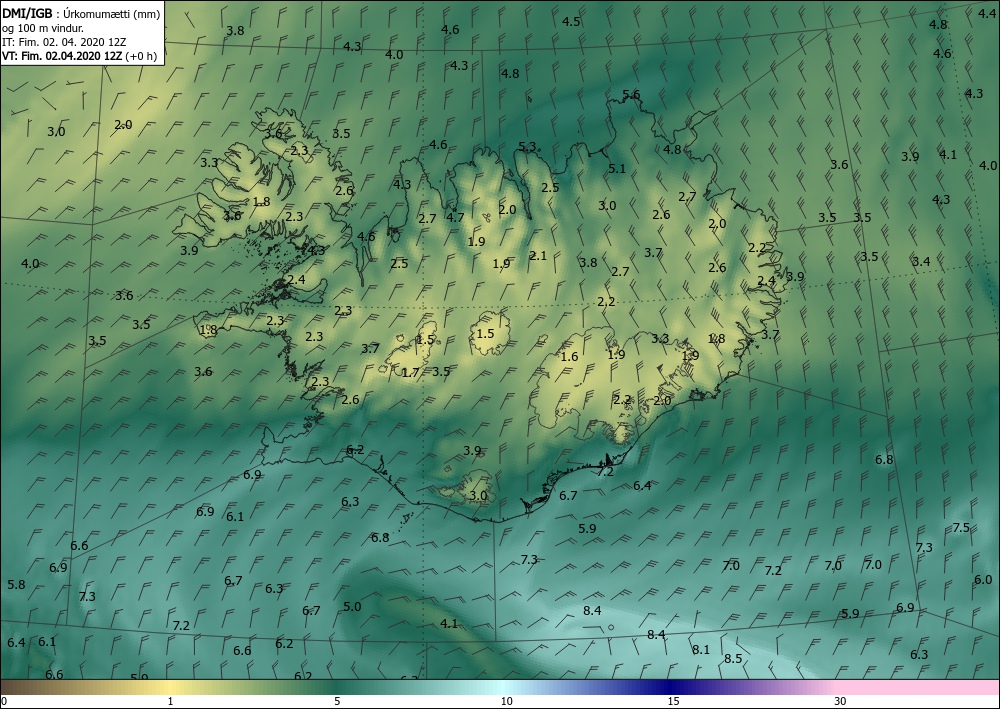Image resolution: width=1000 pixels, height=709 pixels.
Task: Click the 5.3 value on the map
Action: tap(527, 147)
